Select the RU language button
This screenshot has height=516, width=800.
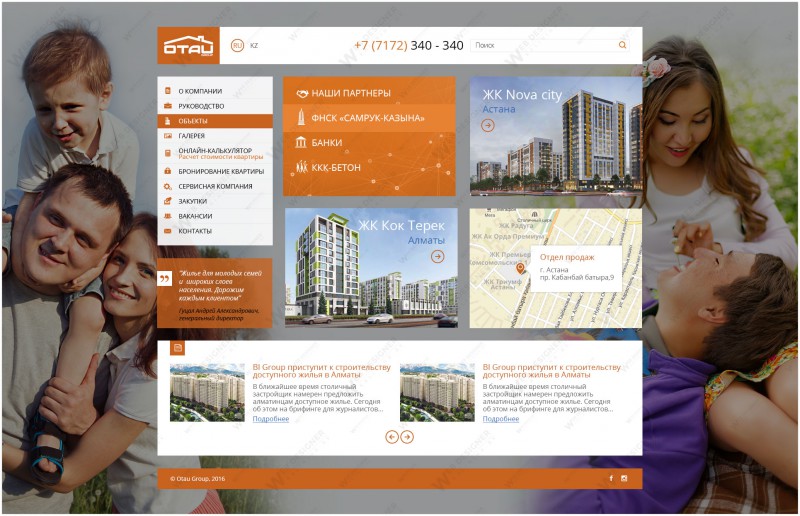pos(237,45)
